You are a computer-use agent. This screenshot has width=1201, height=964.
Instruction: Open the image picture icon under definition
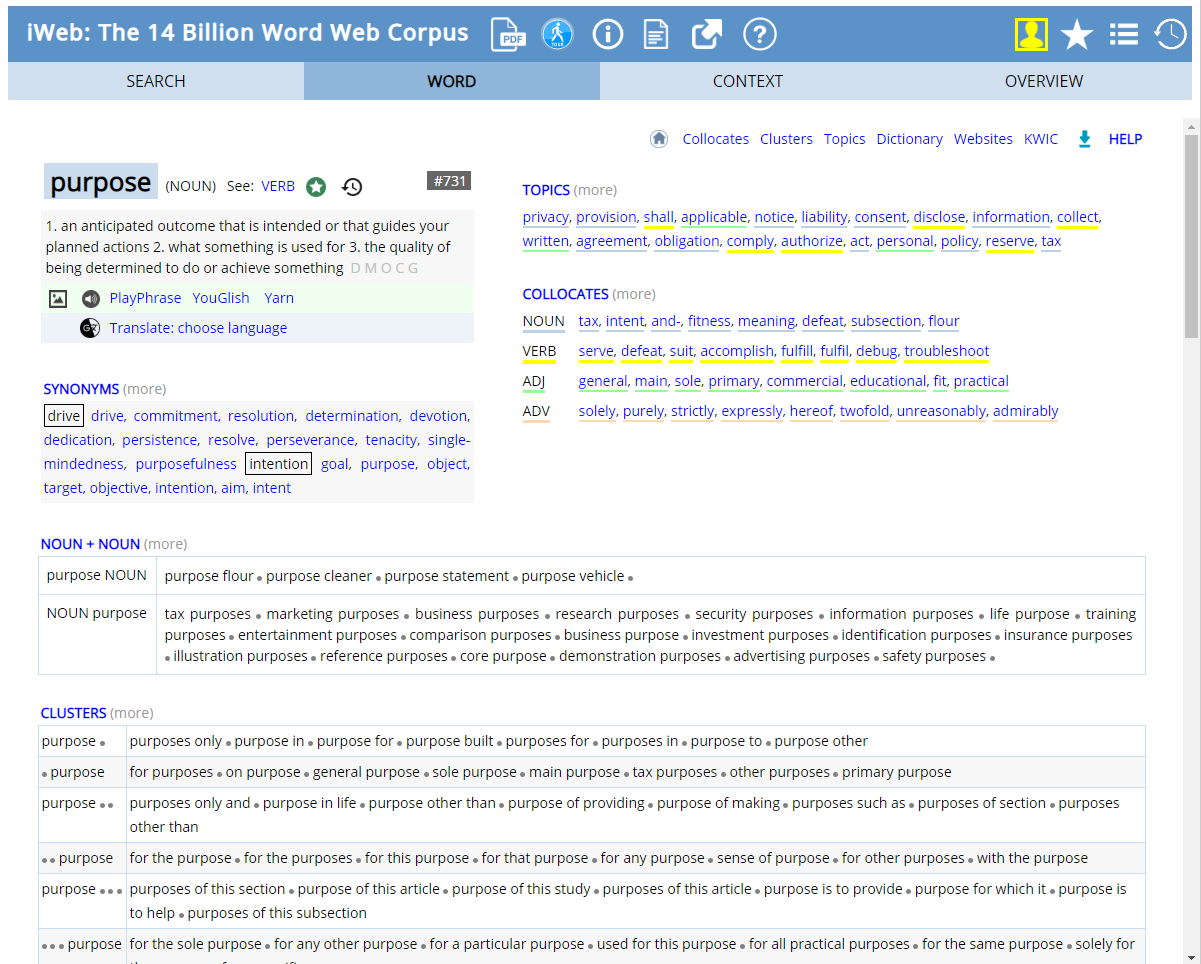point(58,298)
